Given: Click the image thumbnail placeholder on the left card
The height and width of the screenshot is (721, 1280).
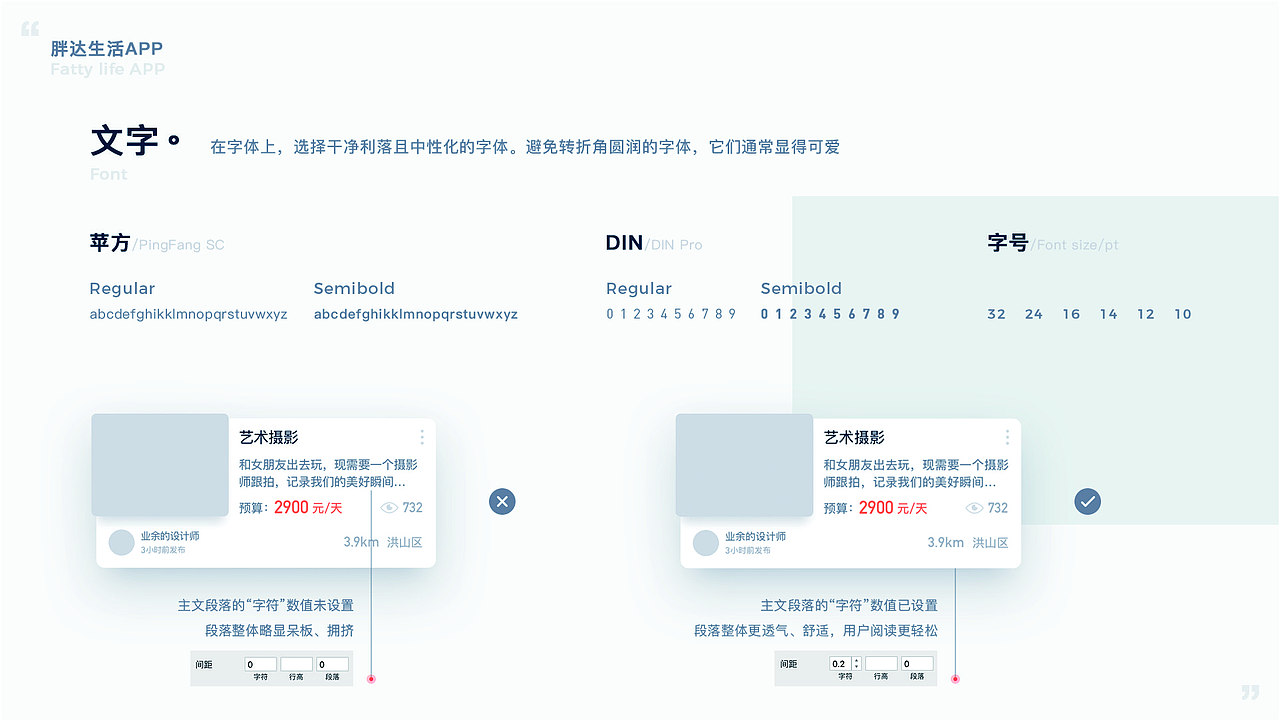Looking at the screenshot, I should (159, 464).
